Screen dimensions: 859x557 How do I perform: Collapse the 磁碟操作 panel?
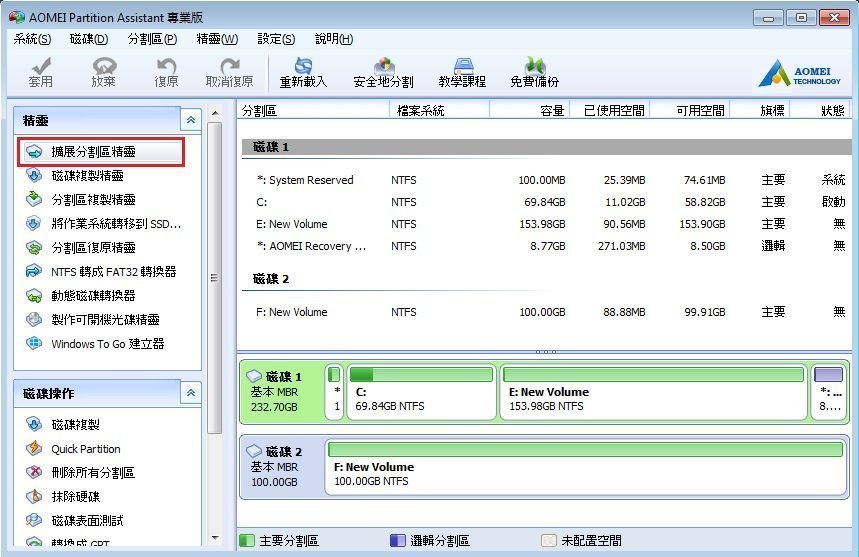tap(191, 393)
